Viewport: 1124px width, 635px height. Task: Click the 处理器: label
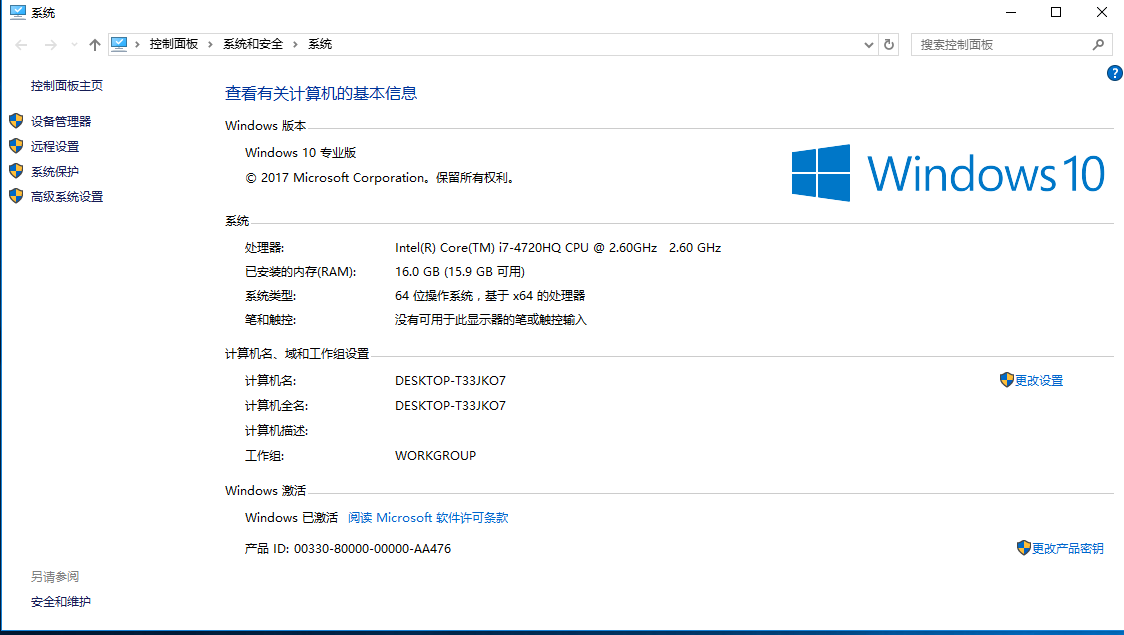pos(265,247)
